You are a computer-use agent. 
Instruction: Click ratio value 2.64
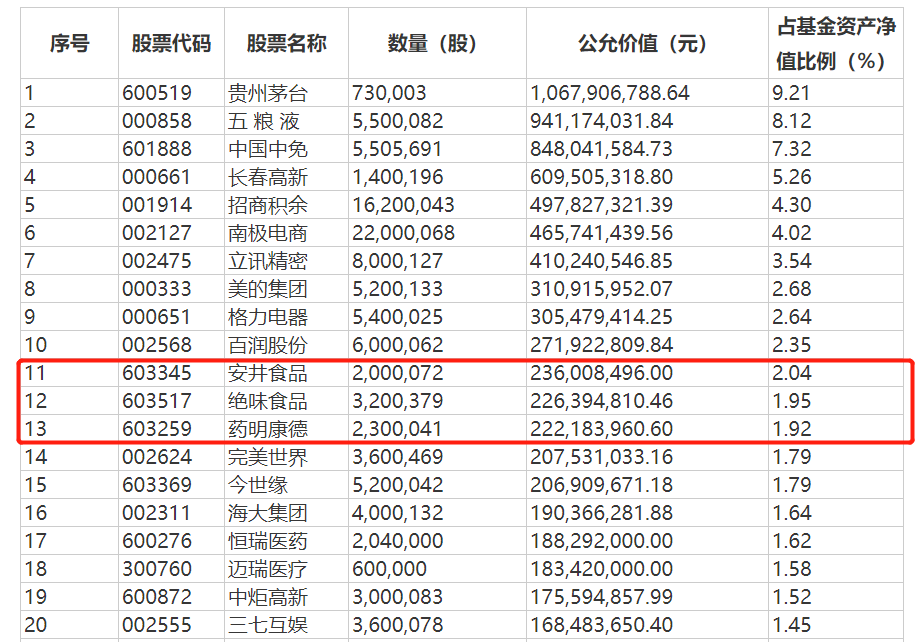(x=791, y=317)
